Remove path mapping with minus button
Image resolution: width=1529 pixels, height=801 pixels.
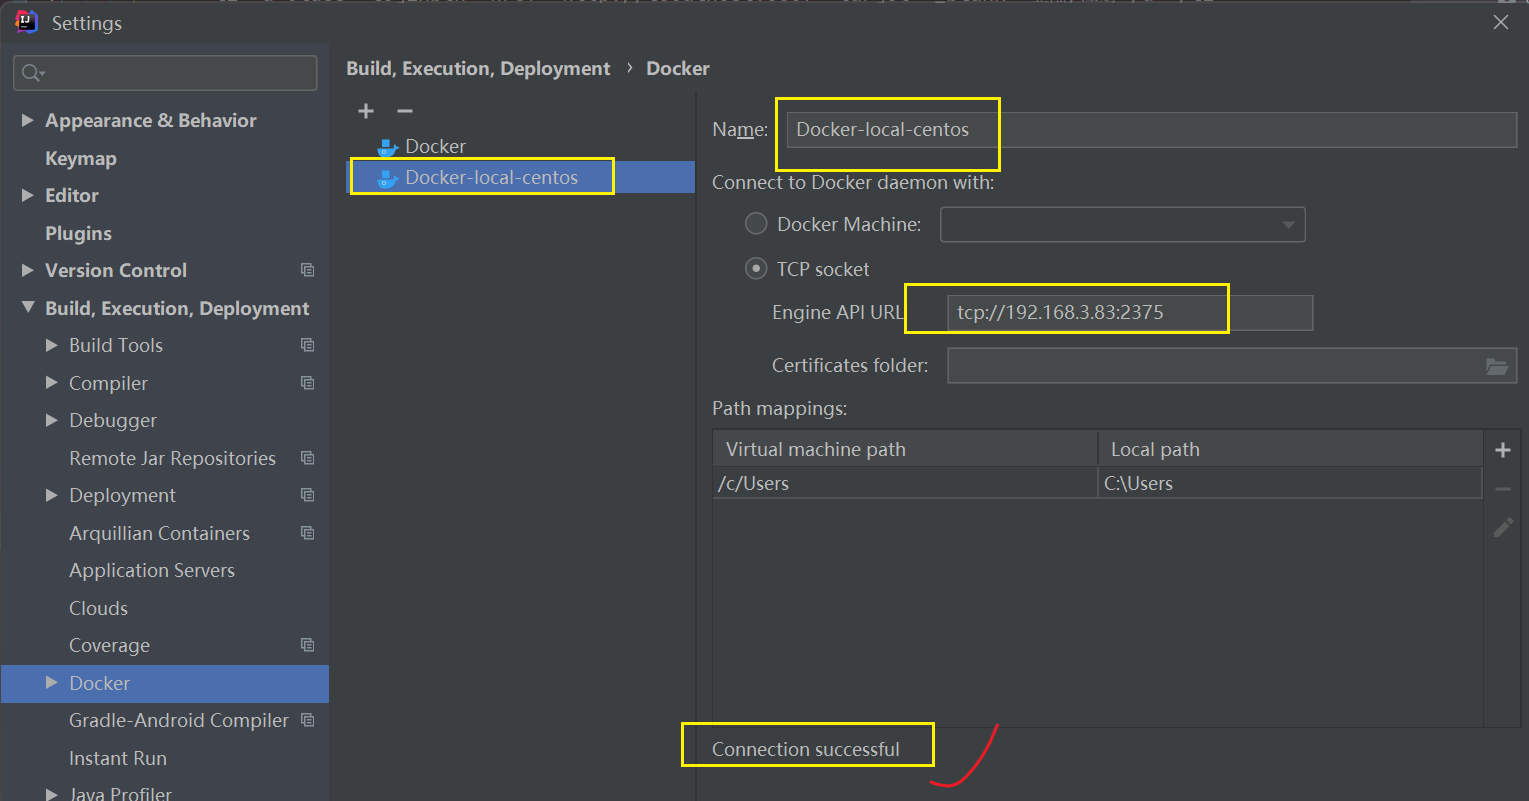1502,489
